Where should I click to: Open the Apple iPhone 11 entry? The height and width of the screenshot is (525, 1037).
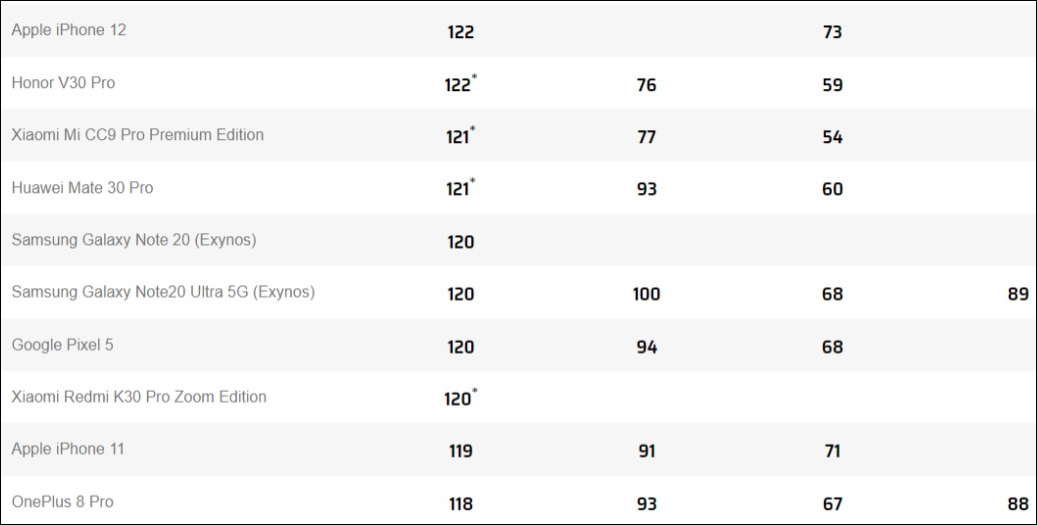pos(68,449)
